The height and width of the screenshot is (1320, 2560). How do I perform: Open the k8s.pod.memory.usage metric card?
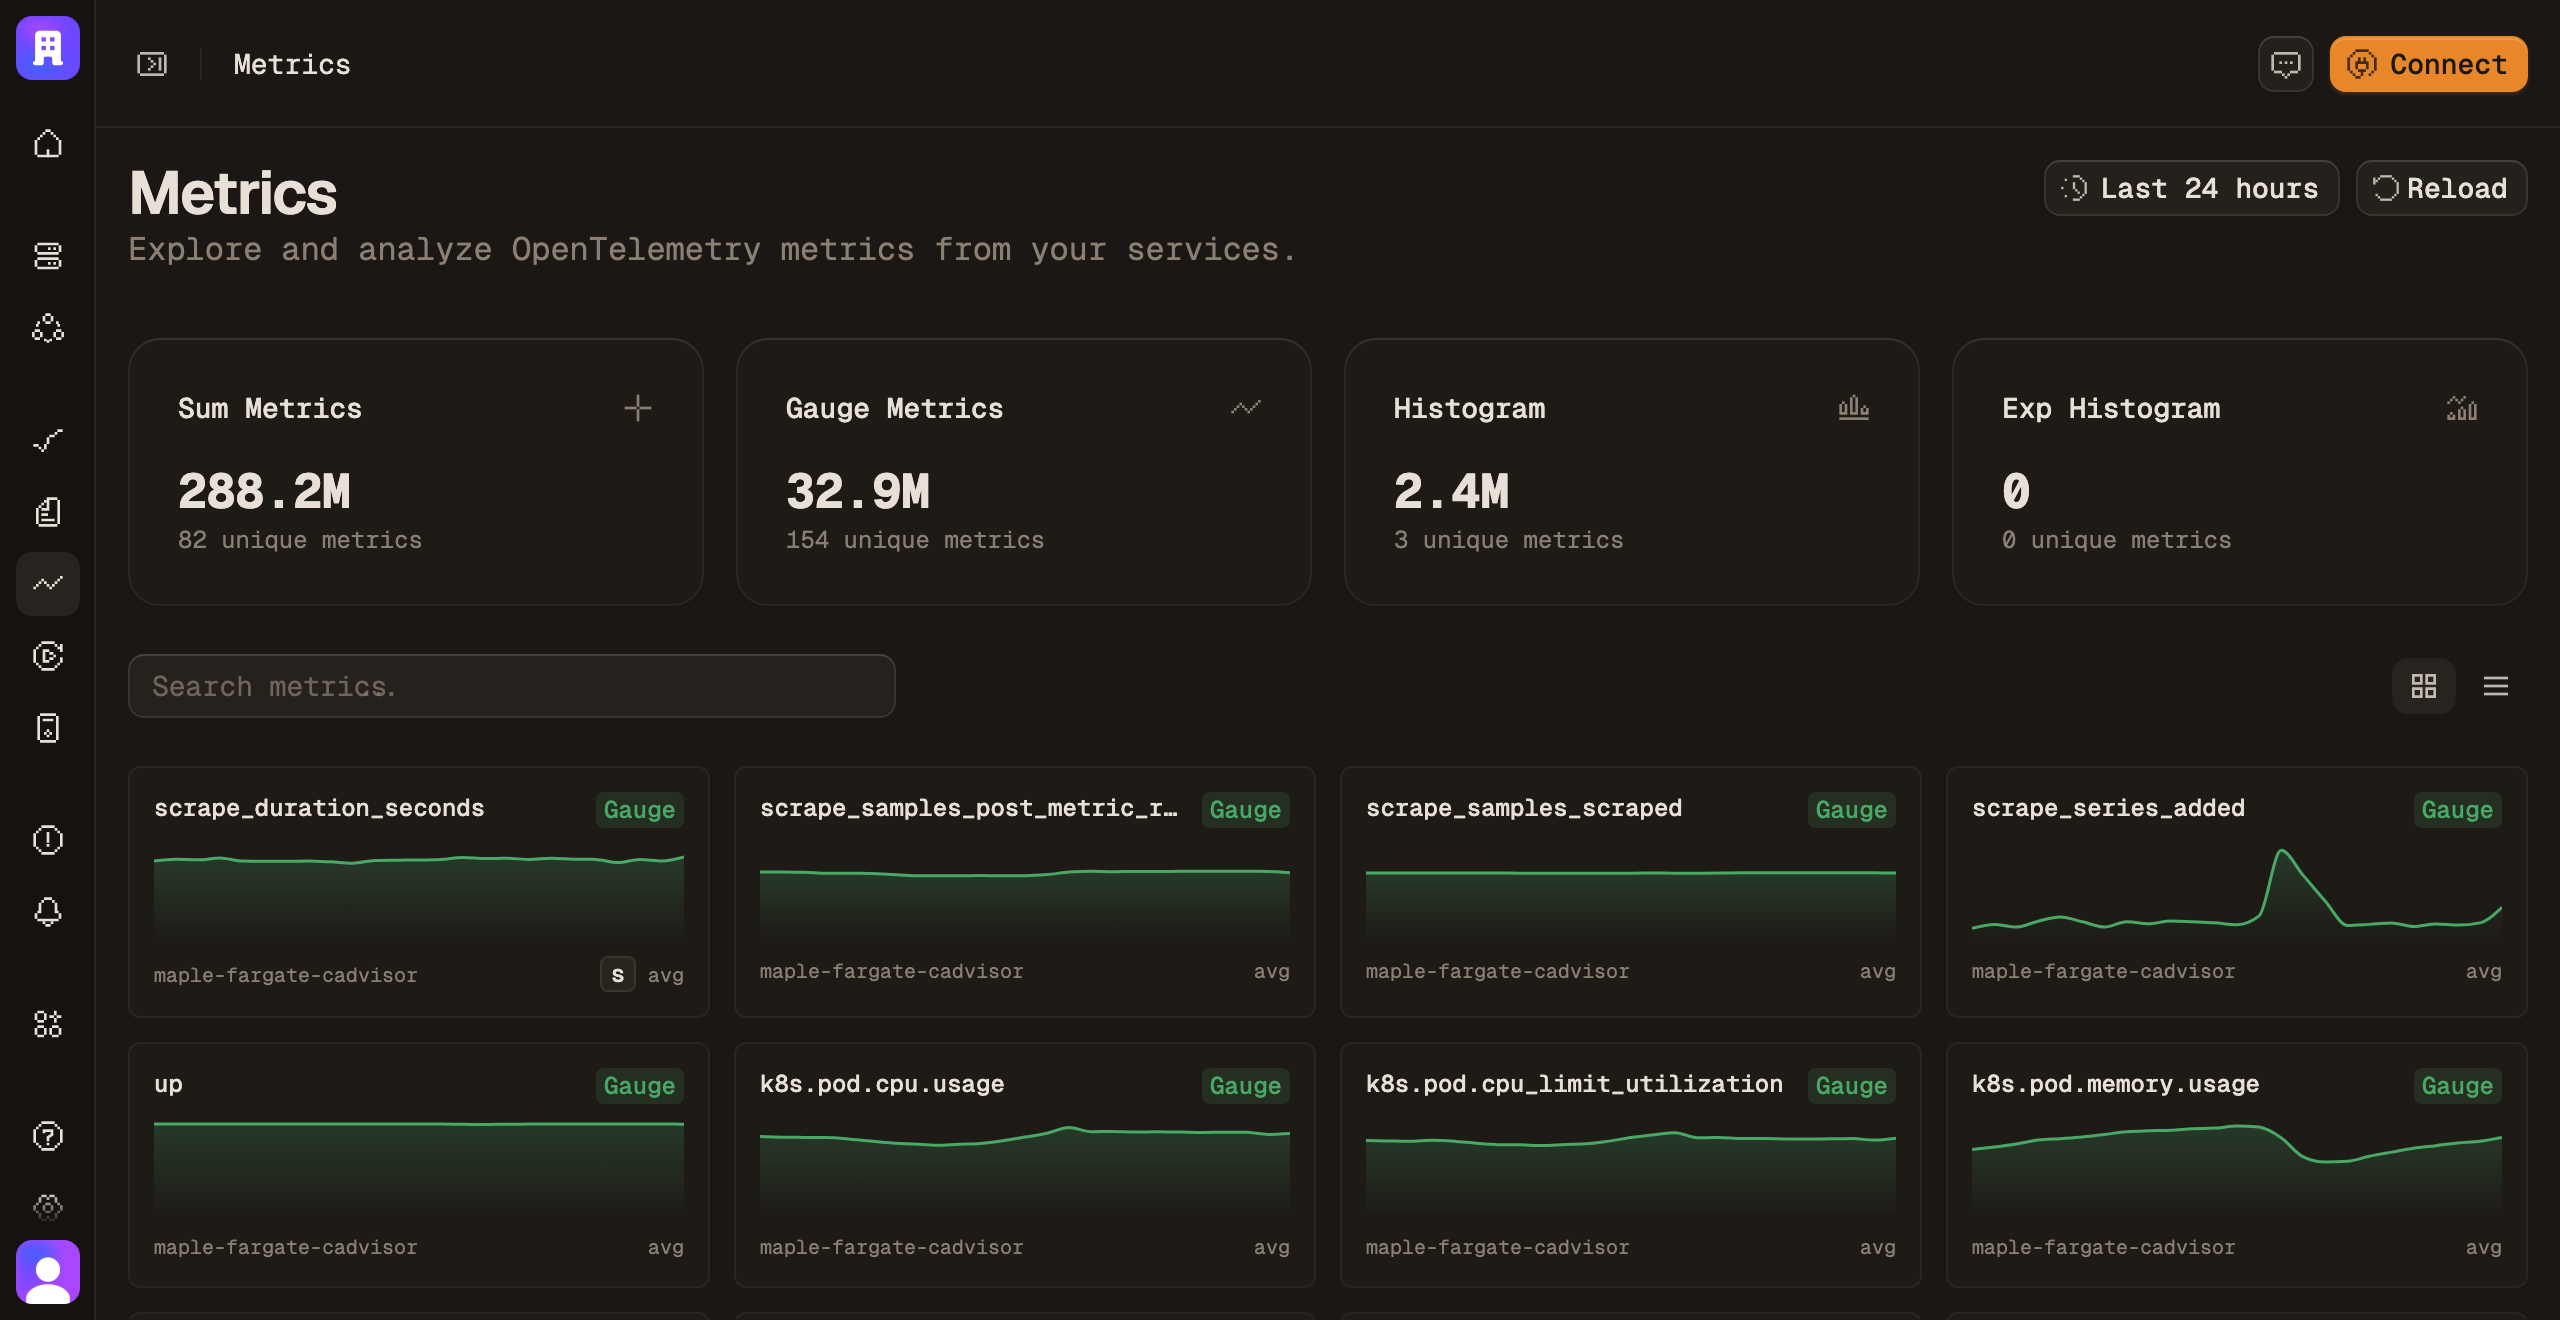(2237, 1165)
